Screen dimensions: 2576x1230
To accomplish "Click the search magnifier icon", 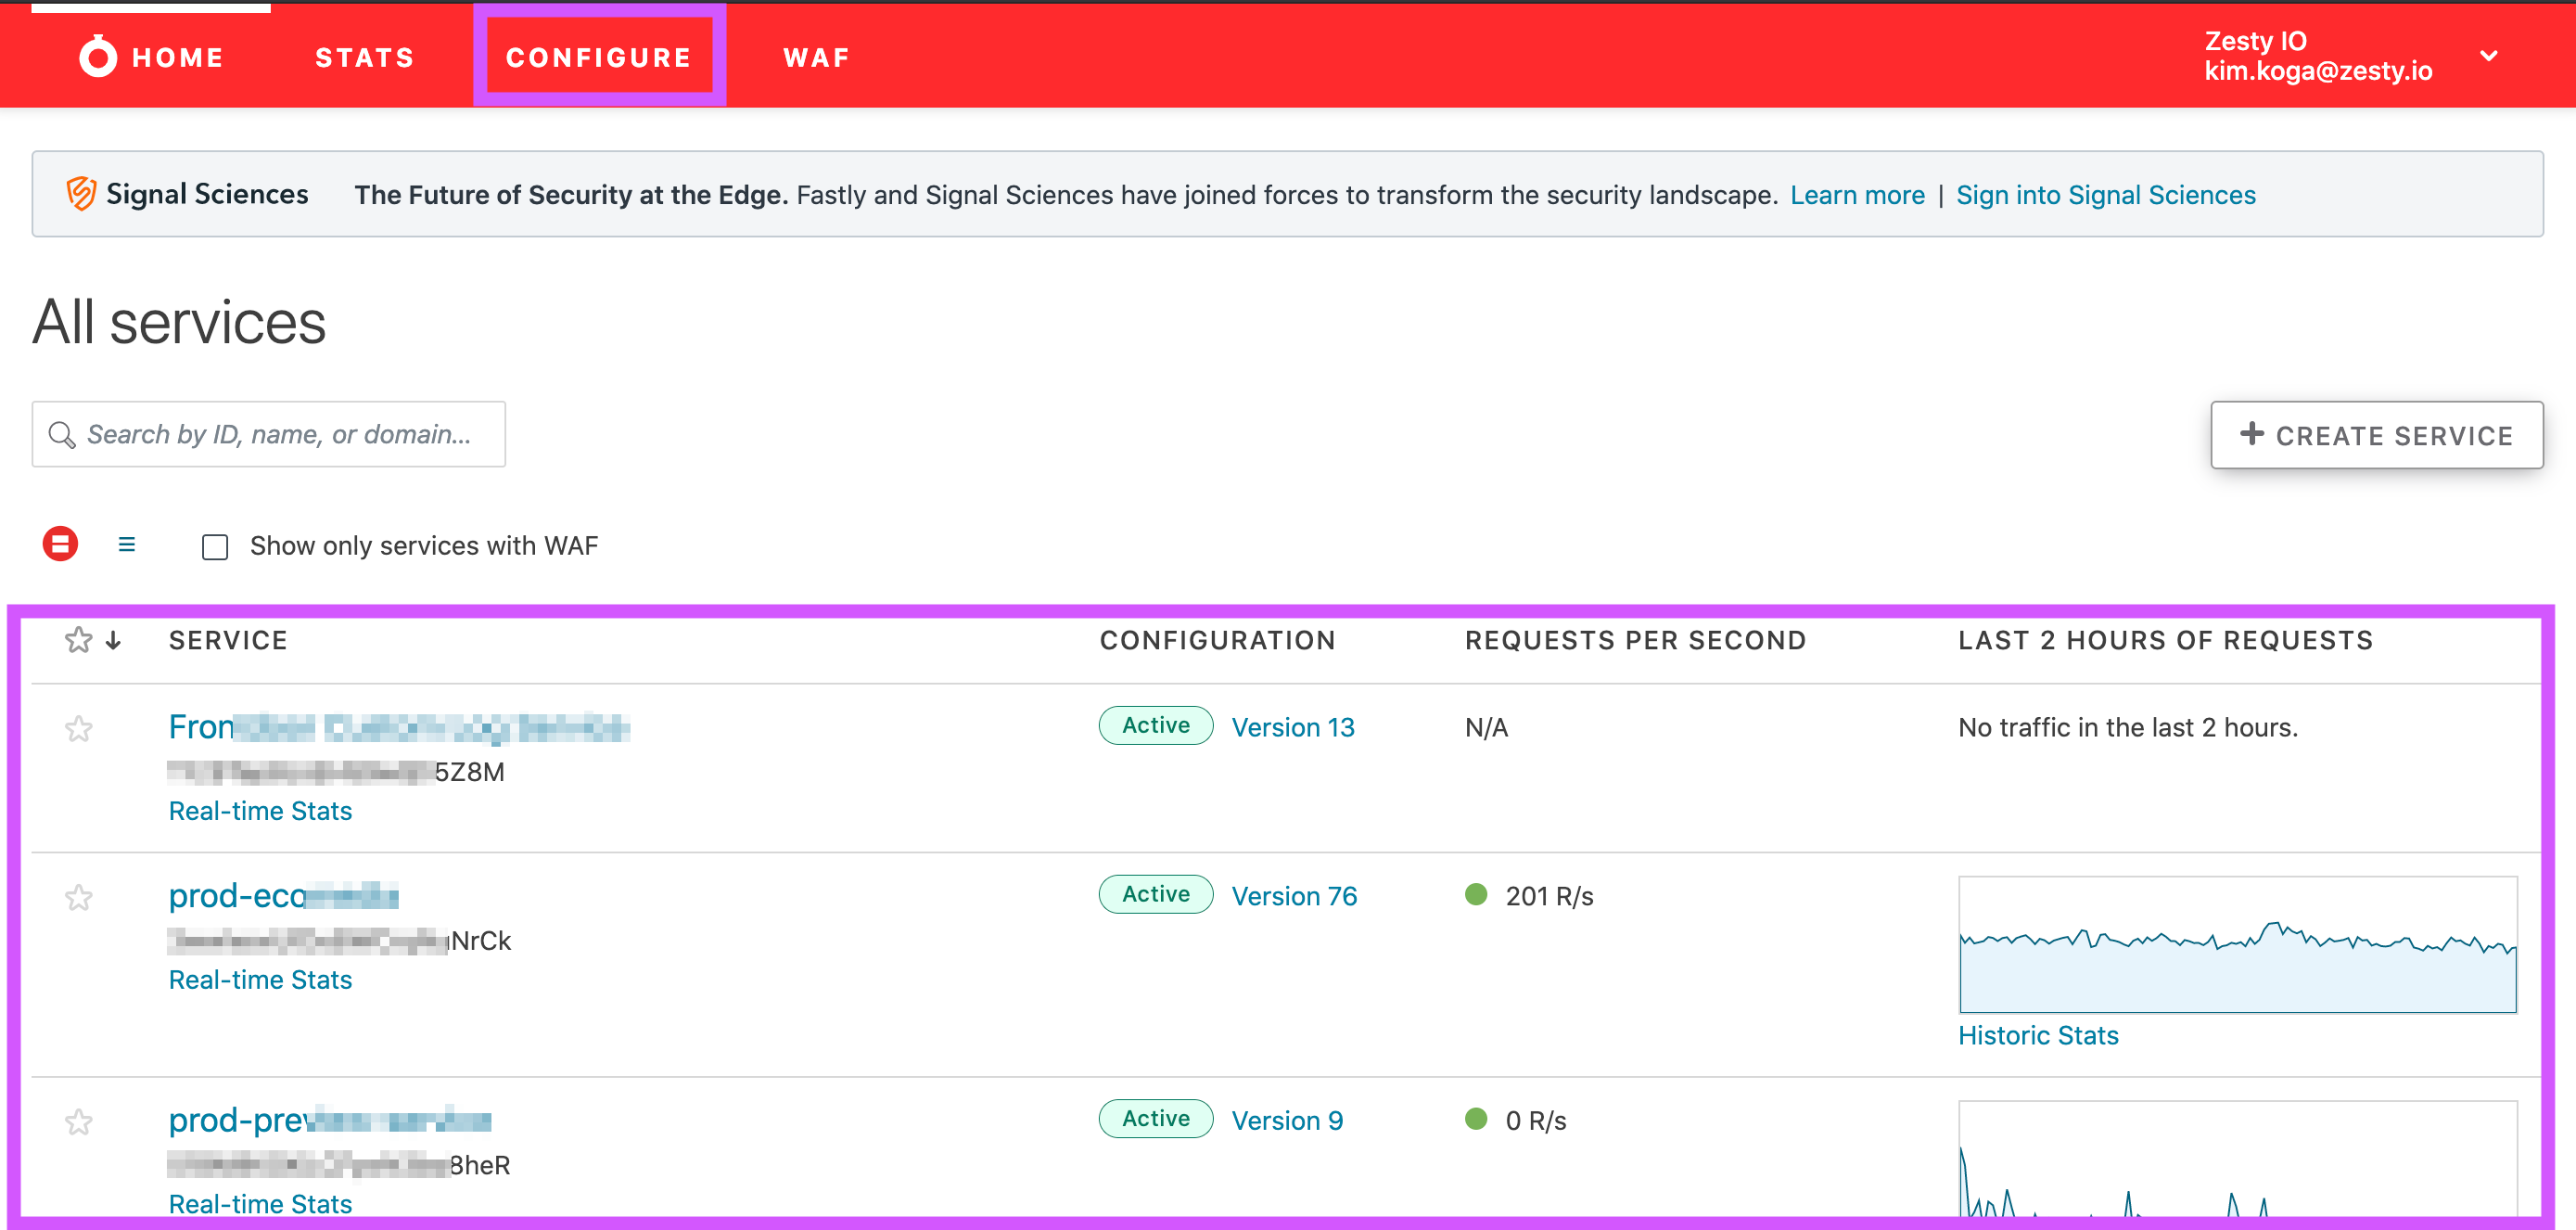I will click(x=62, y=434).
